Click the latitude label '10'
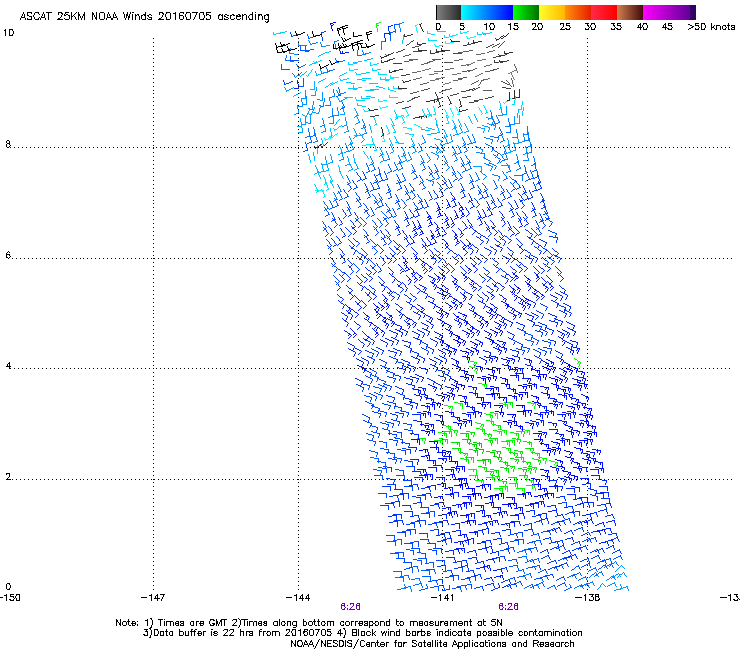The height and width of the screenshot is (650, 740). (8, 33)
